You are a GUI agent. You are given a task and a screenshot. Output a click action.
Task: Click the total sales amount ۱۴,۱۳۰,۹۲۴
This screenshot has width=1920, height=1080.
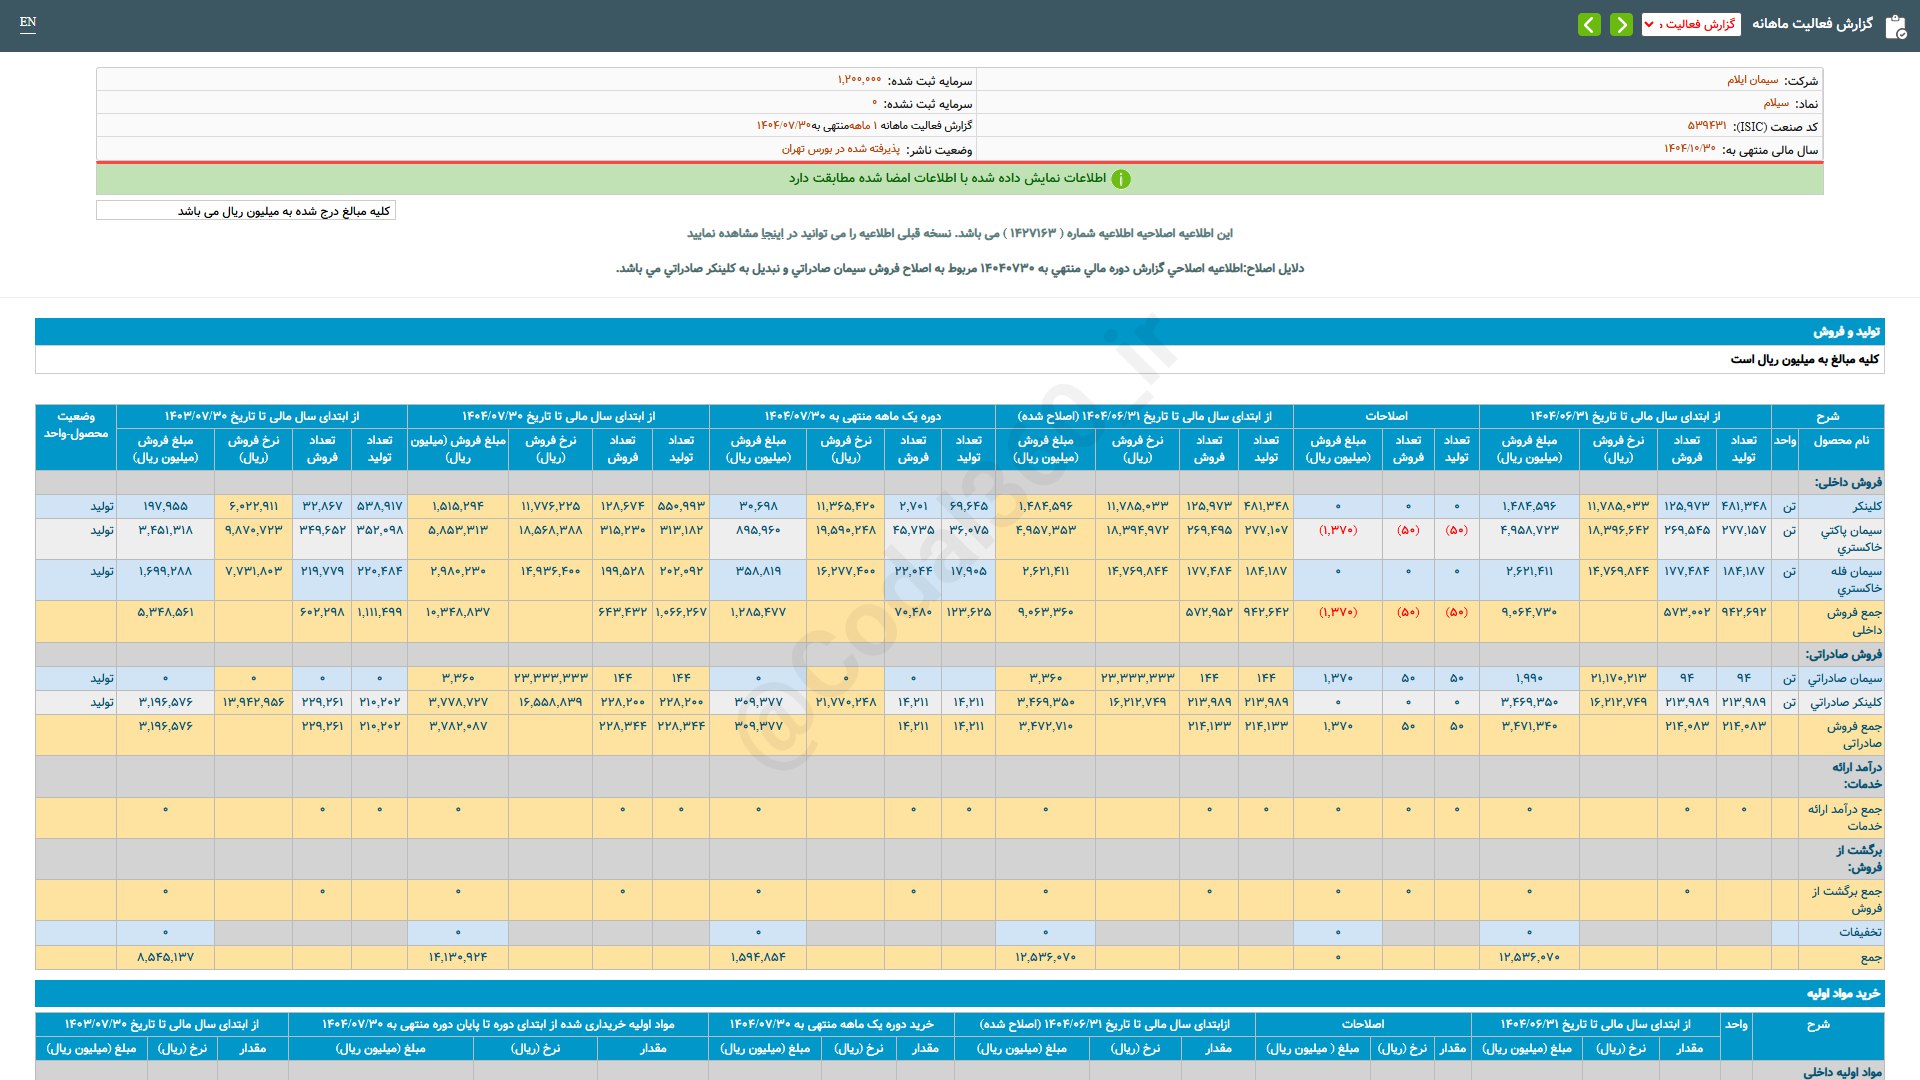(458, 957)
